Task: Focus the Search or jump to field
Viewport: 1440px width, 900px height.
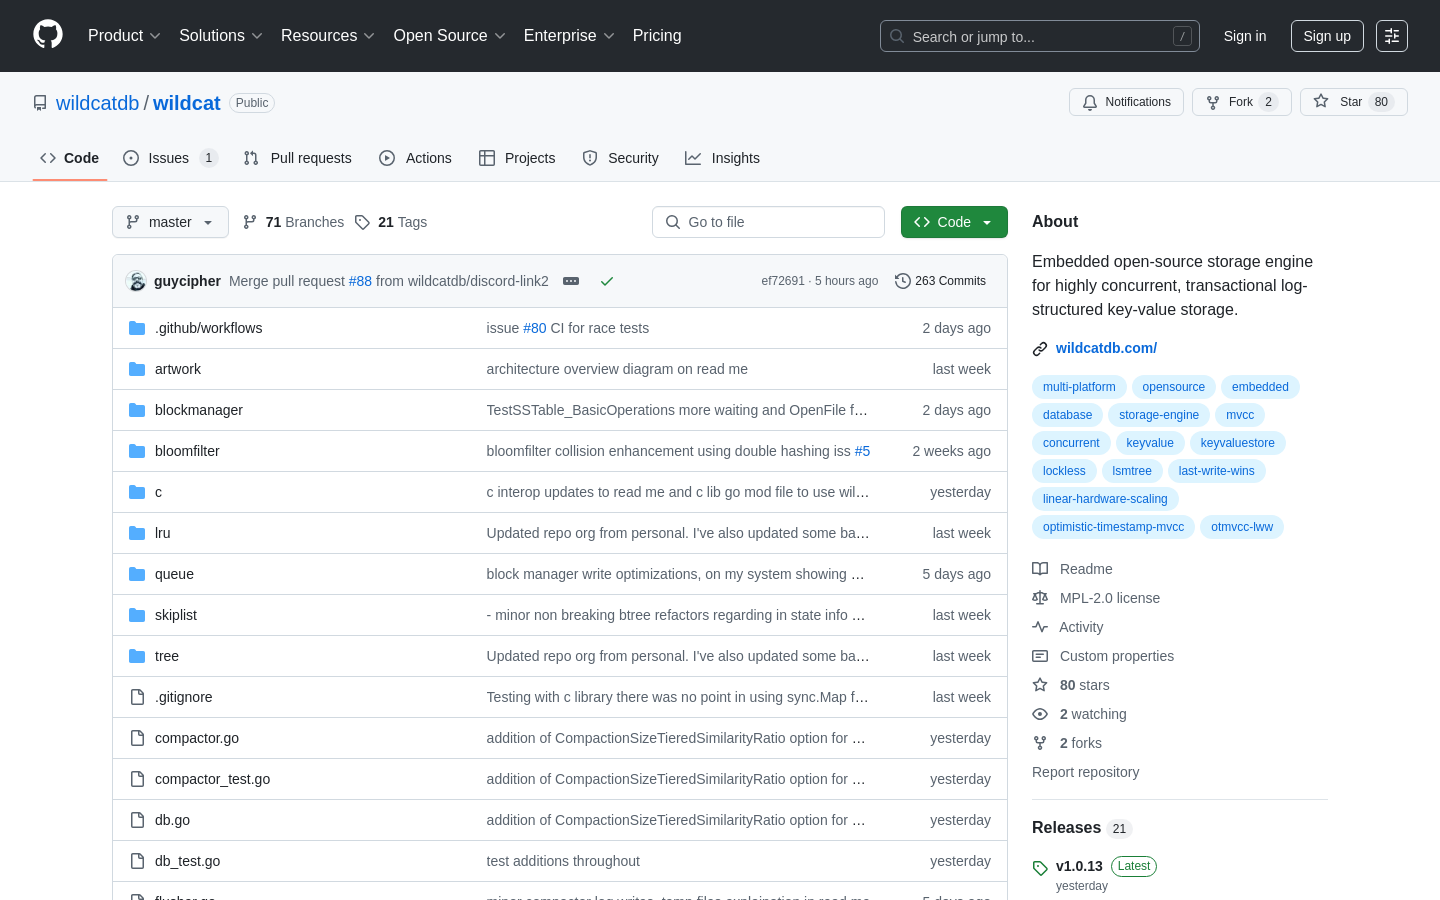Action: pos(1040,36)
